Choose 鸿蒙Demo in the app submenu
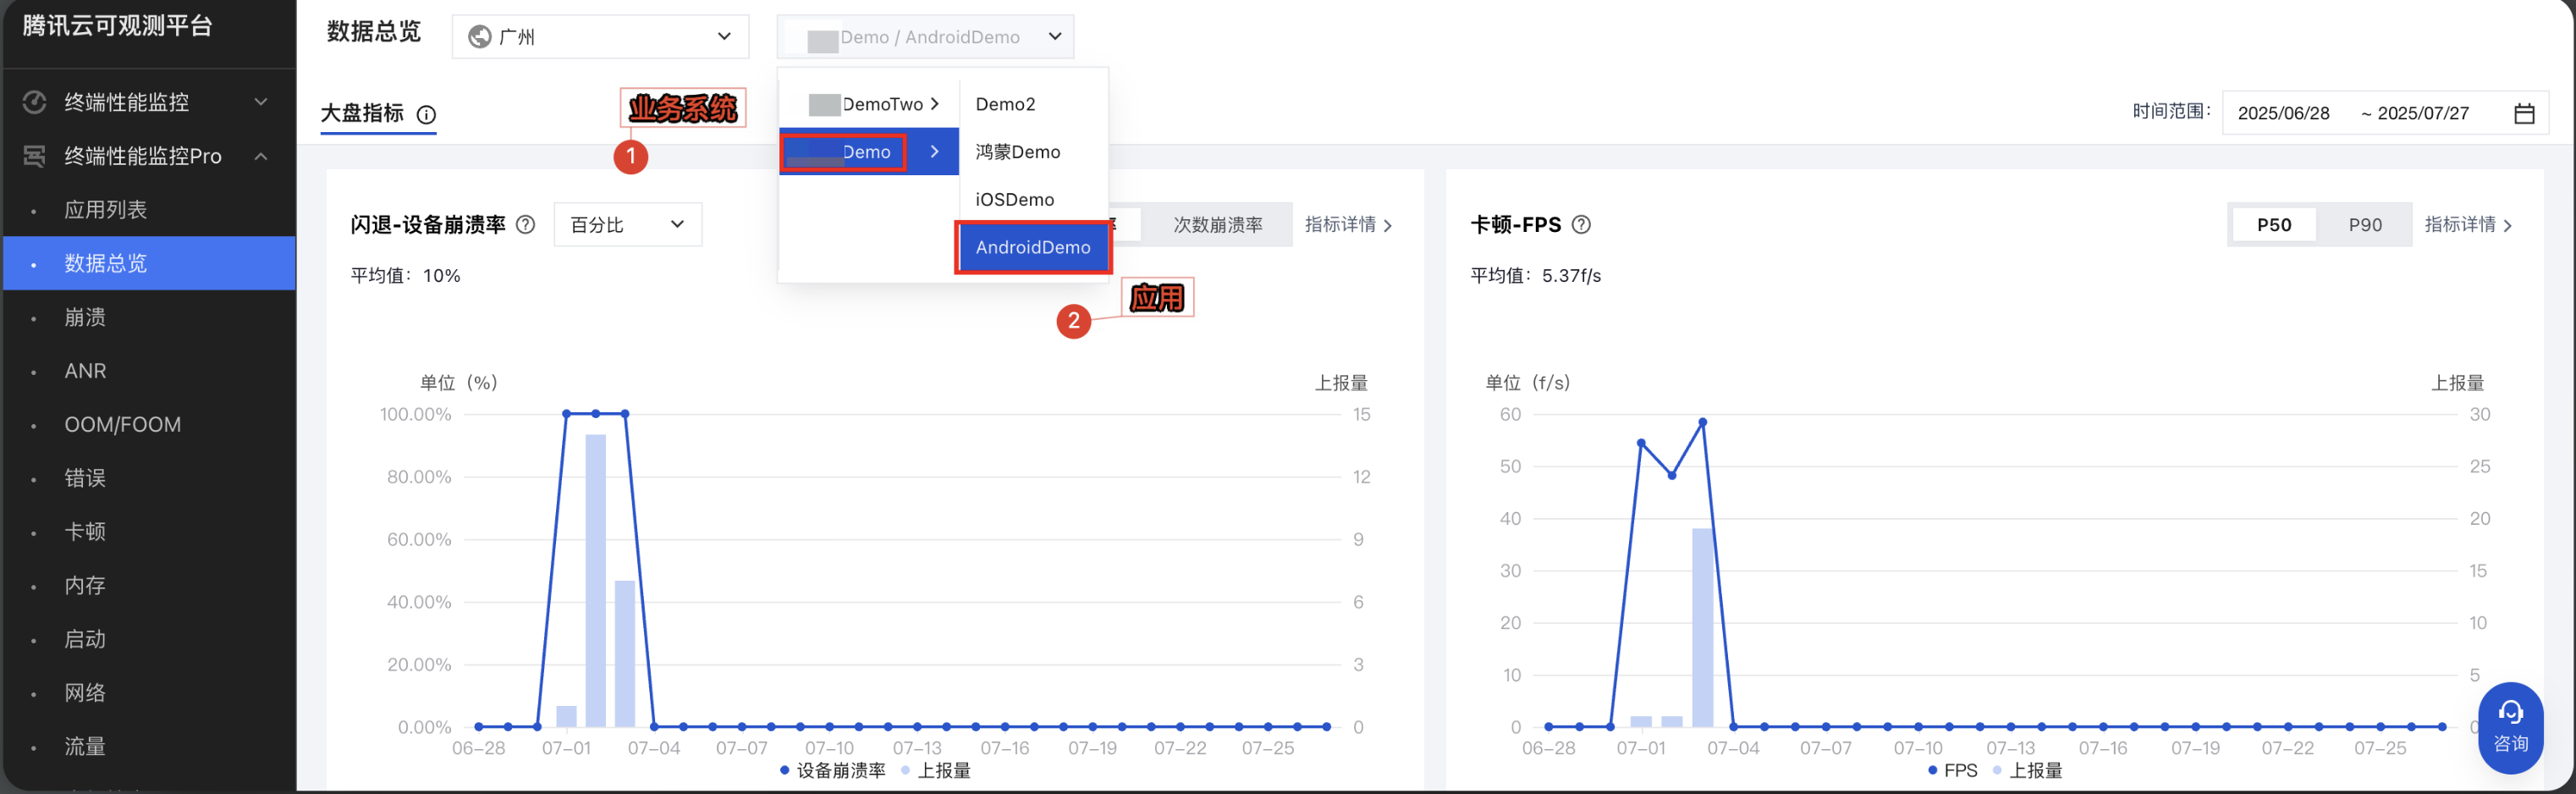2576x794 pixels. 1017,152
